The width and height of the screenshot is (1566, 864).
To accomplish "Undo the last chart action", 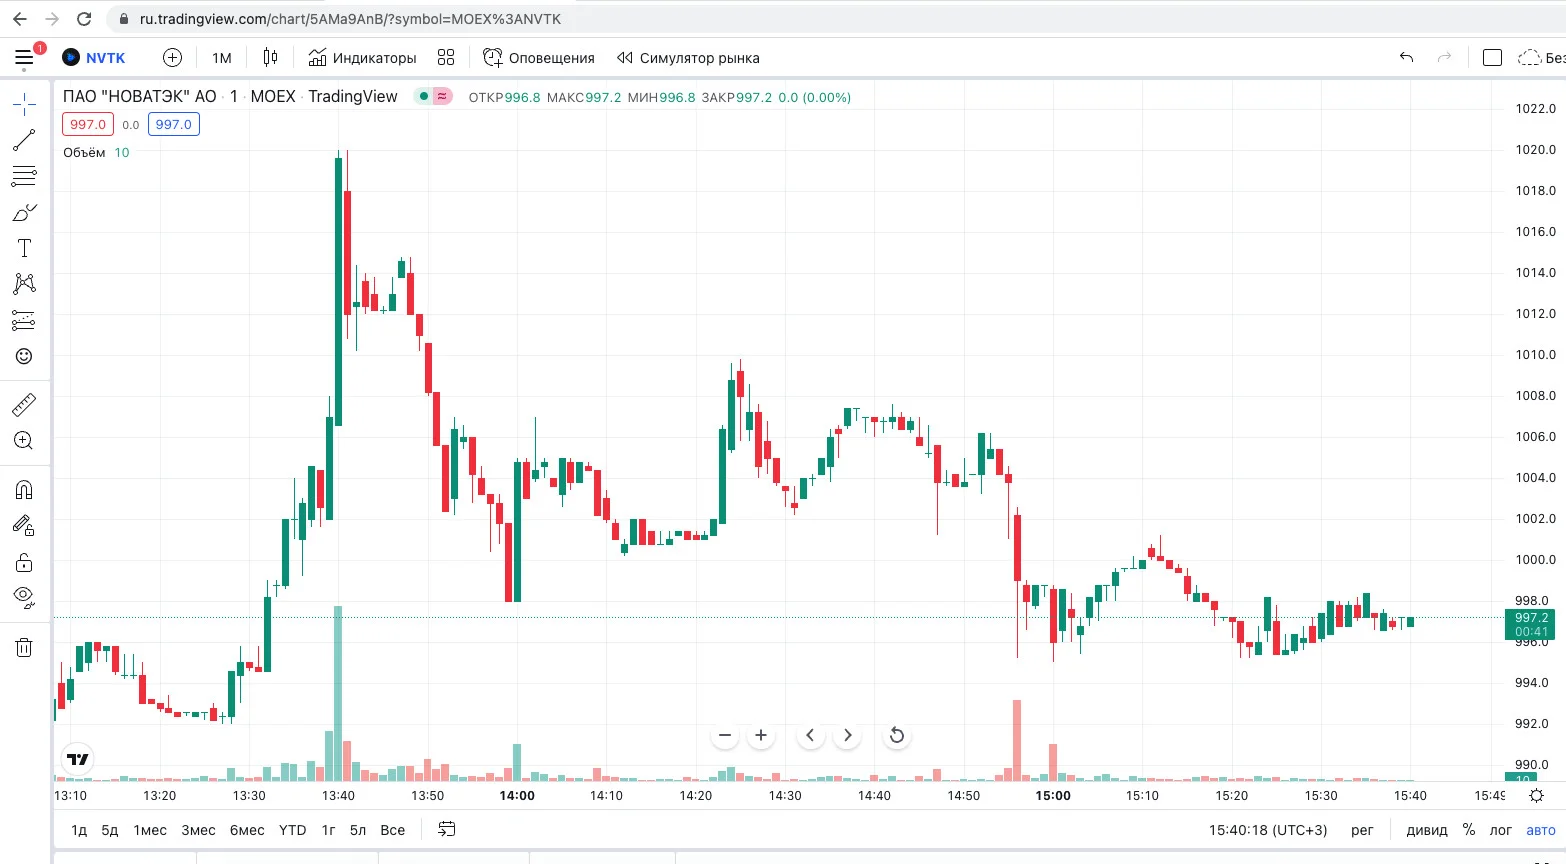I will point(1406,58).
